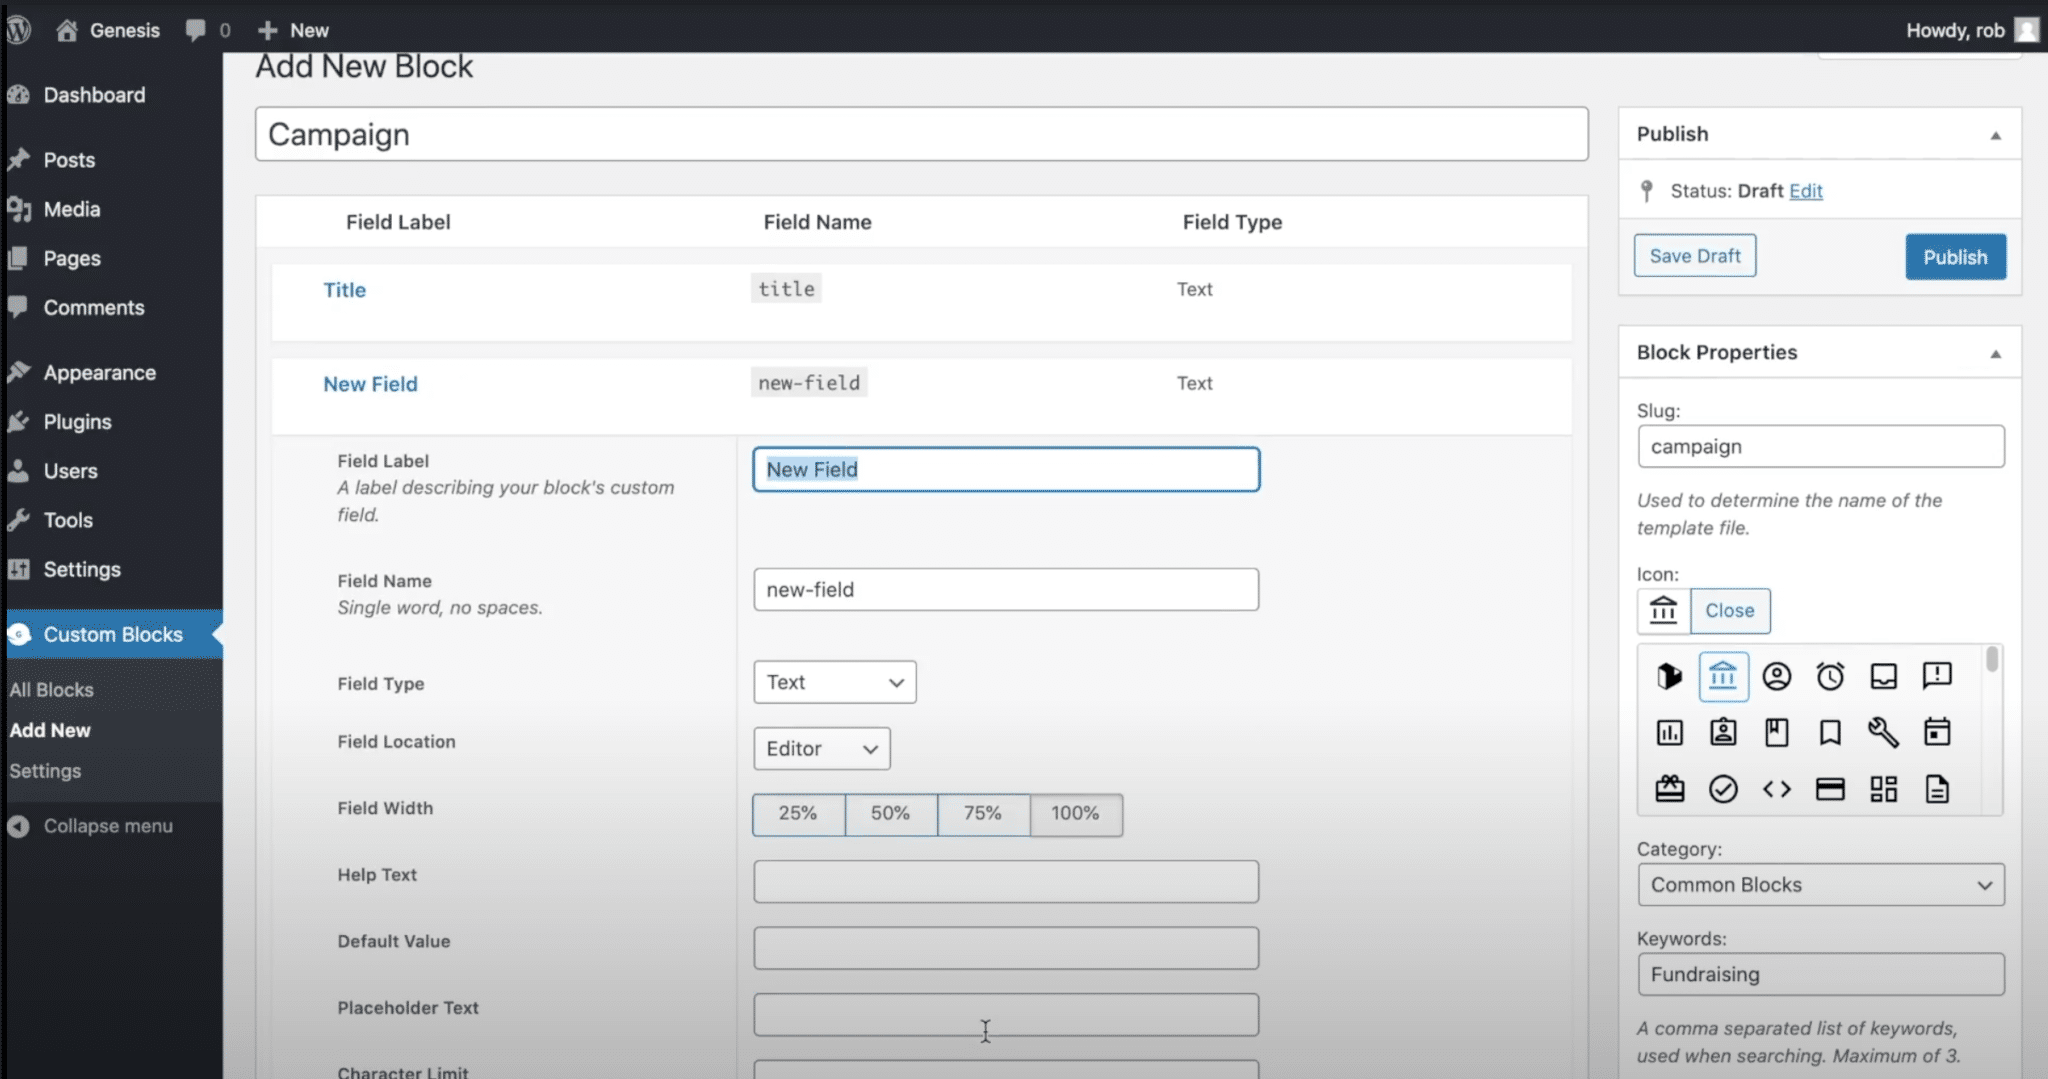Select the credit card icon
Viewport: 2048px width, 1079px height.
tap(1832, 789)
